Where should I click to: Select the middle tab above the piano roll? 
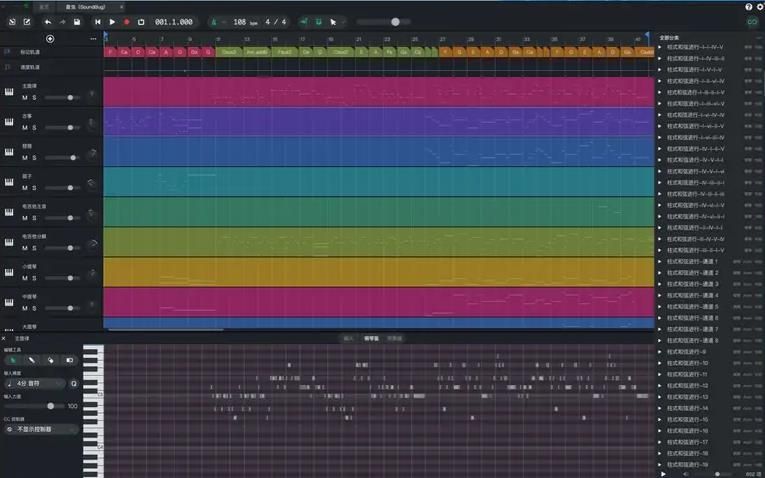tap(371, 338)
